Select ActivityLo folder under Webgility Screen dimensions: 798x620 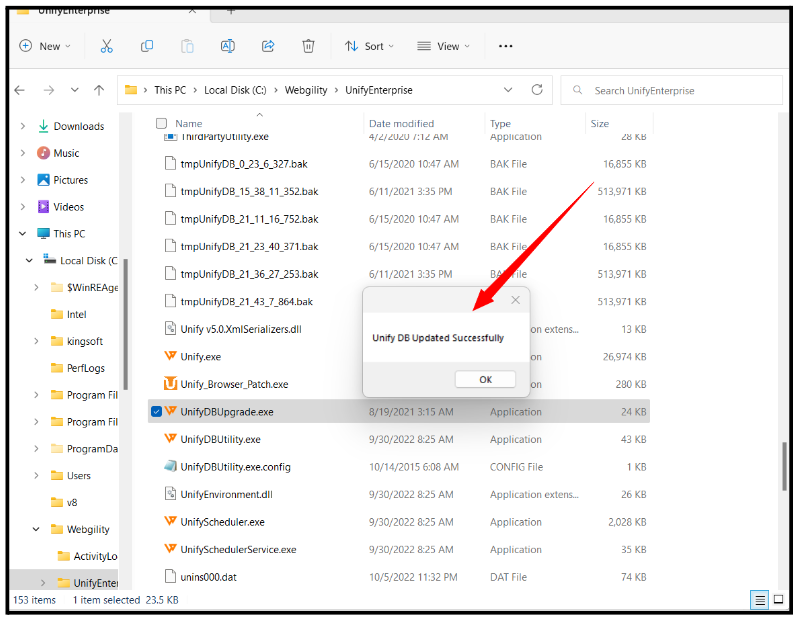(x=95, y=556)
